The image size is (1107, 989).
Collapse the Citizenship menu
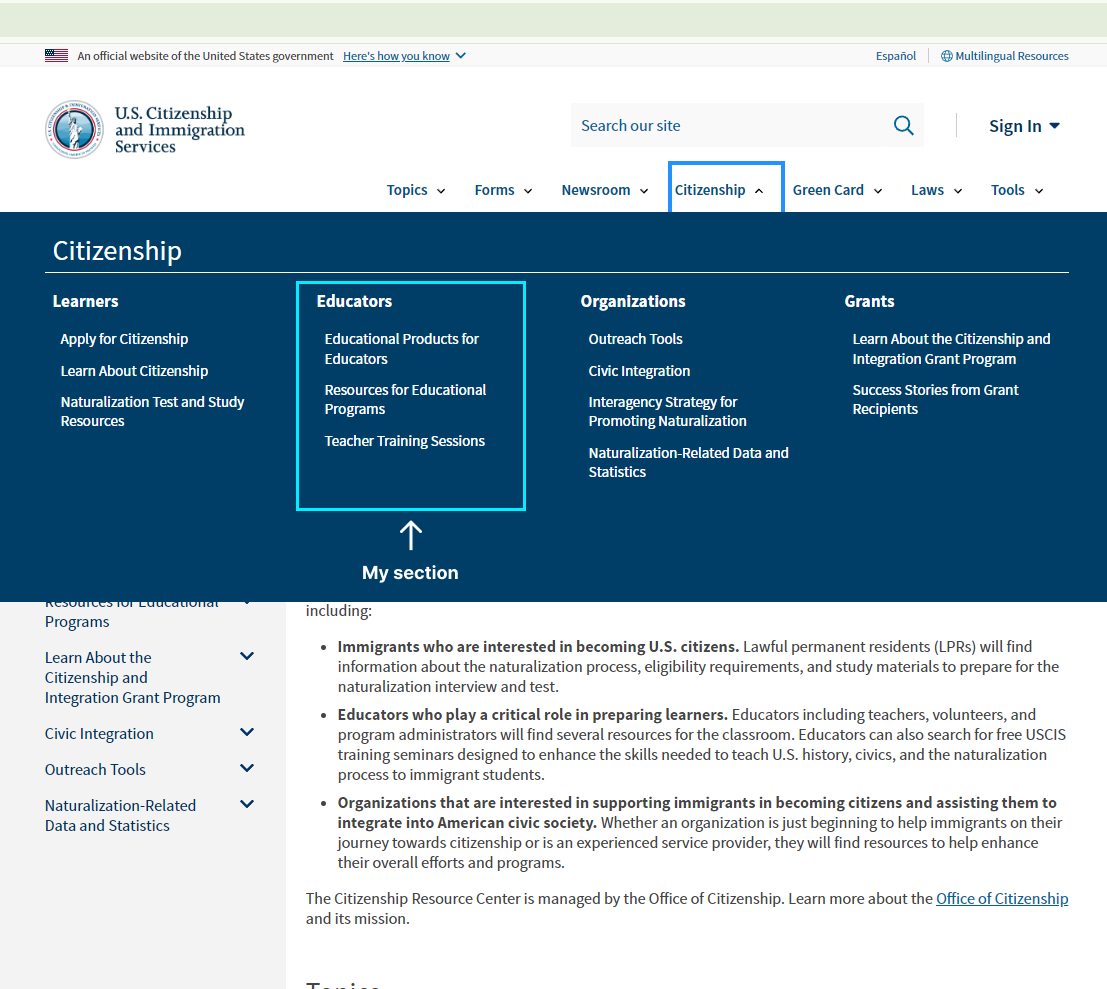[x=726, y=188]
